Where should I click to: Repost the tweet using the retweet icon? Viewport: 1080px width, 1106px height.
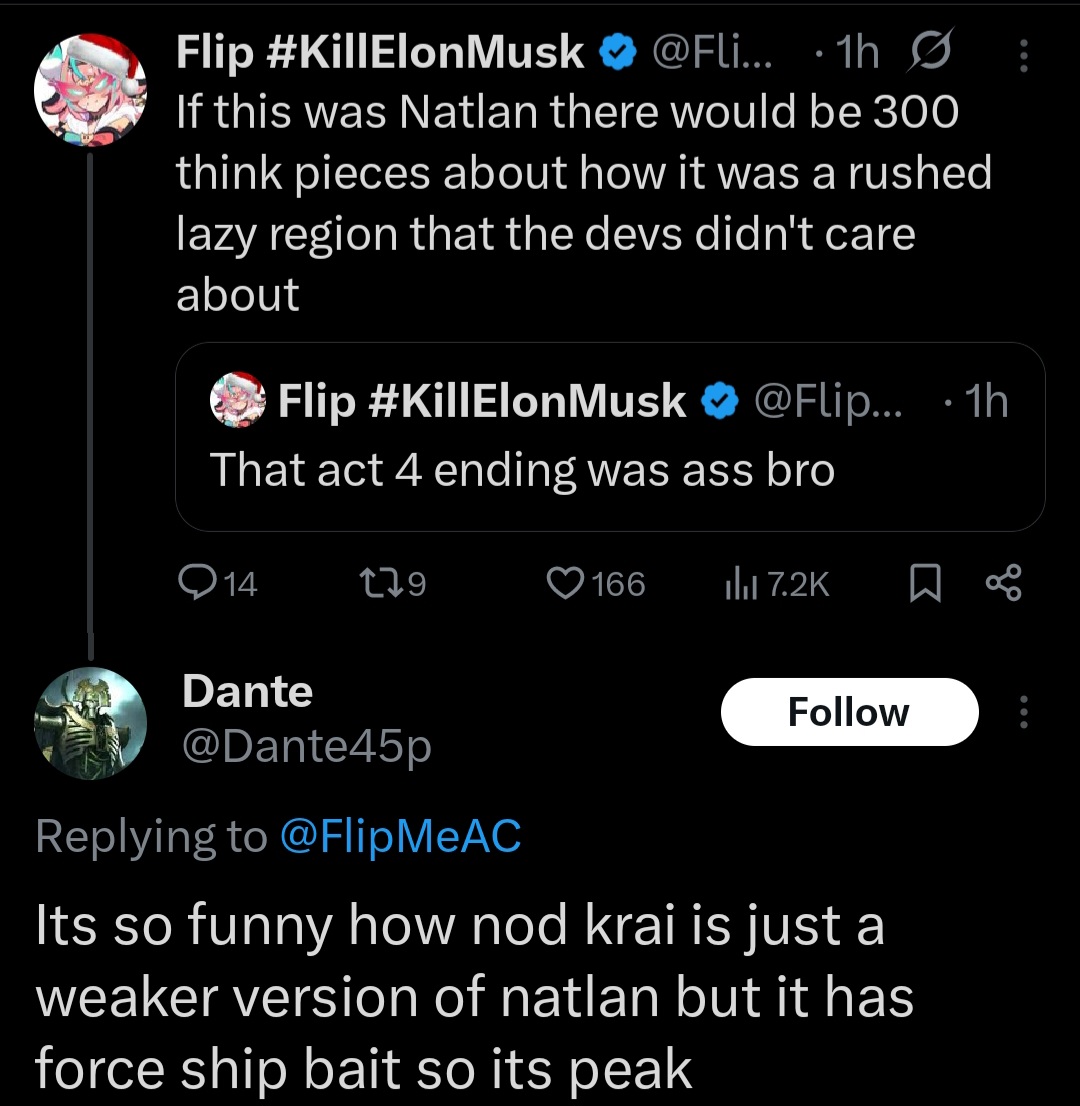pos(378,583)
